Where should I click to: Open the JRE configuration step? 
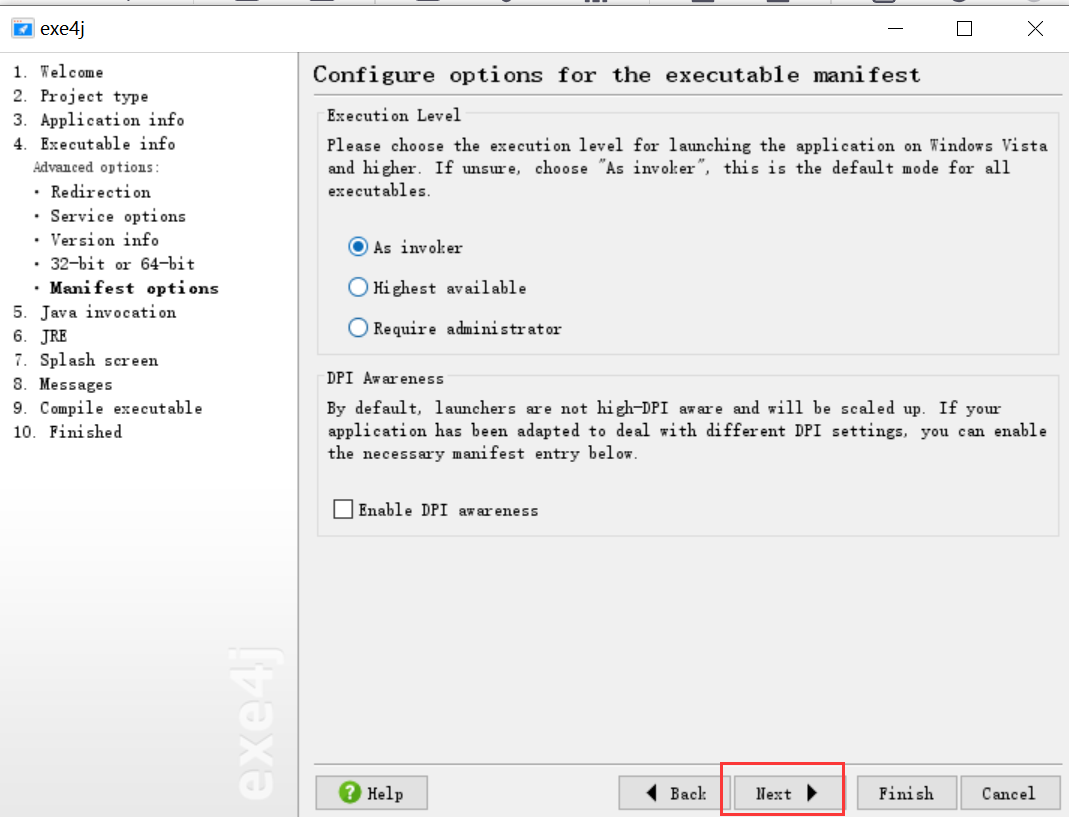(x=52, y=335)
